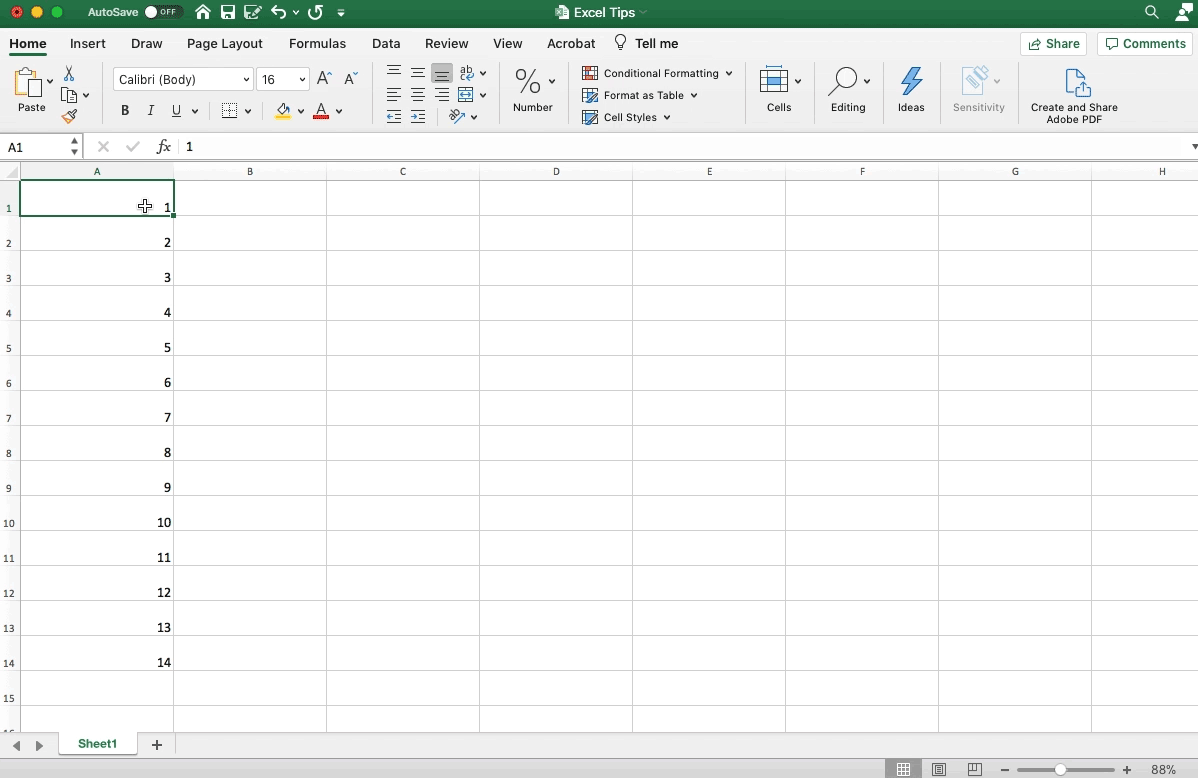Switch to the Formulas ribbon tab

pyautogui.click(x=317, y=43)
